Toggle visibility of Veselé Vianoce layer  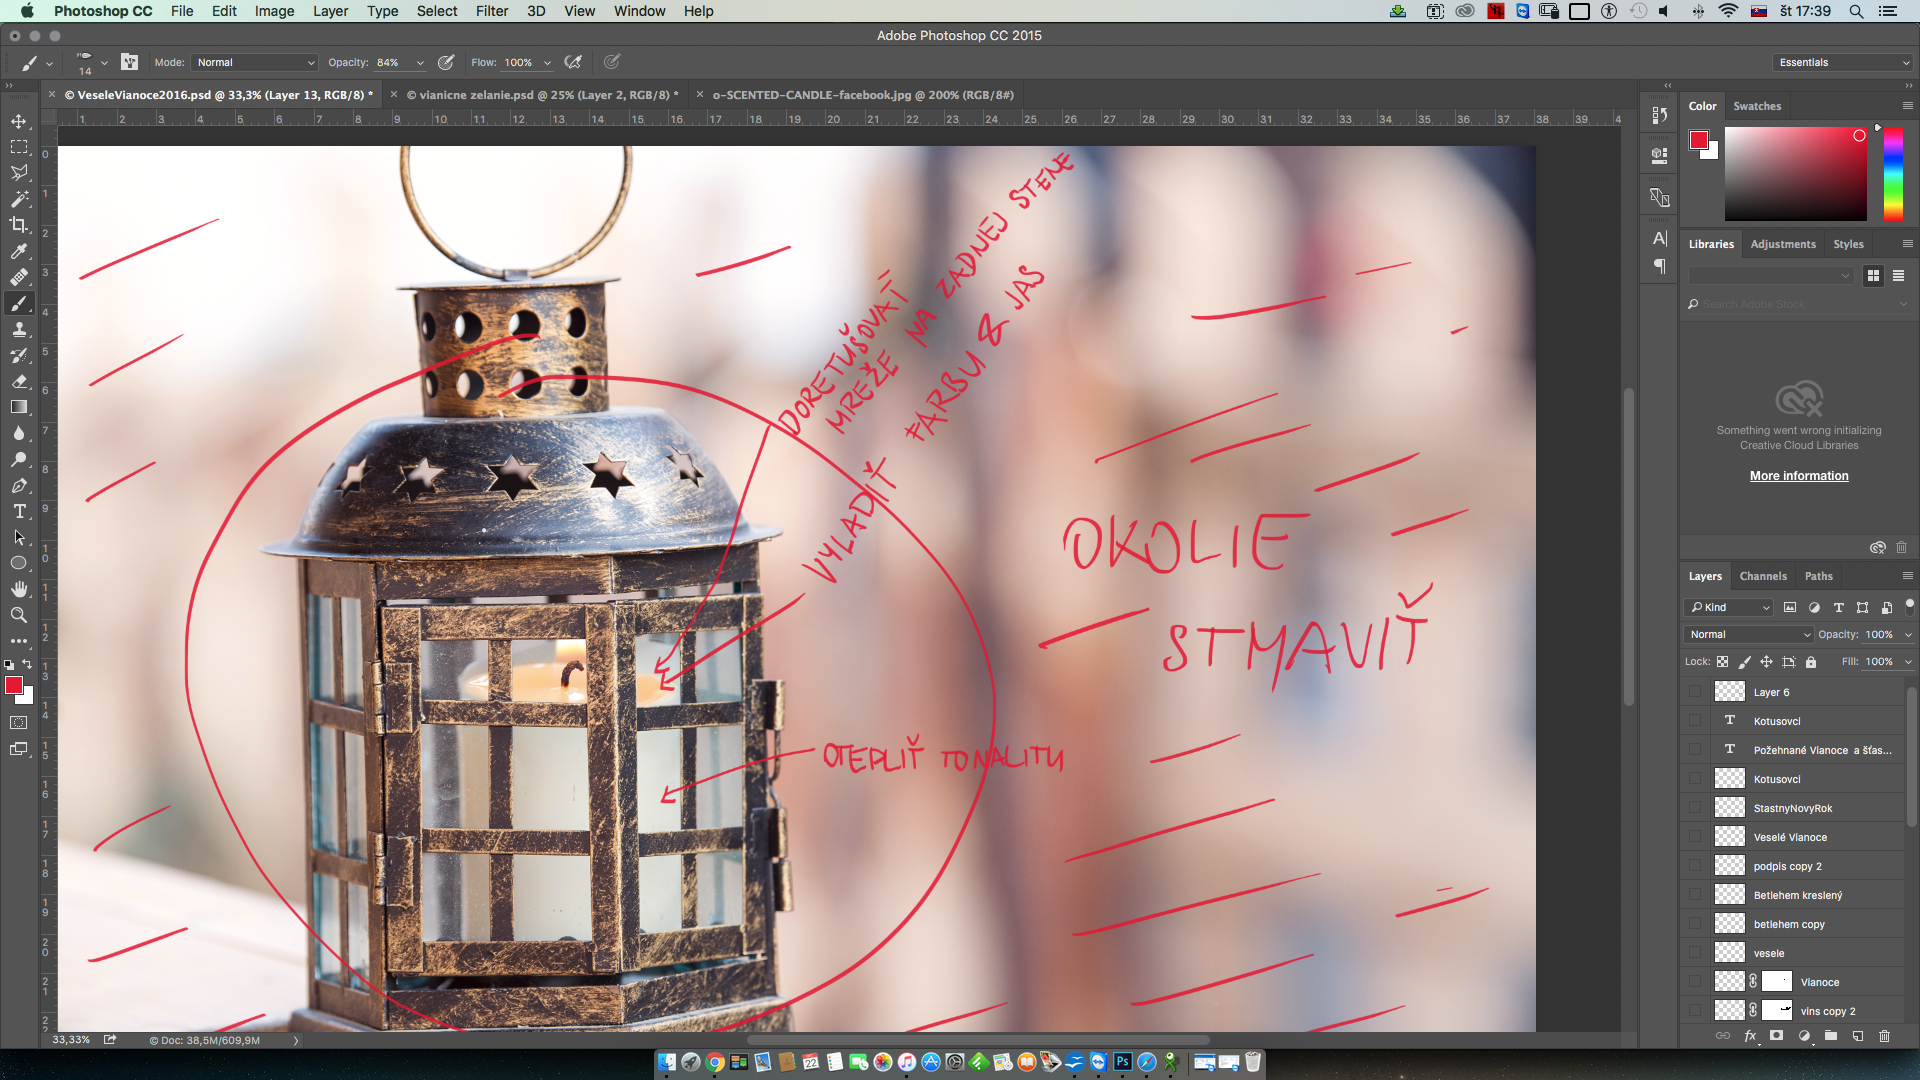(1695, 837)
